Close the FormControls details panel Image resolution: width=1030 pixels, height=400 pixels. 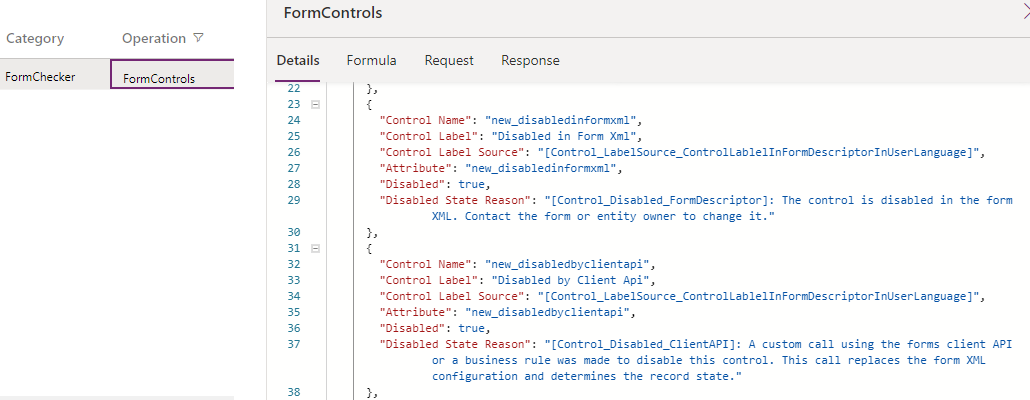click(x=1024, y=13)
